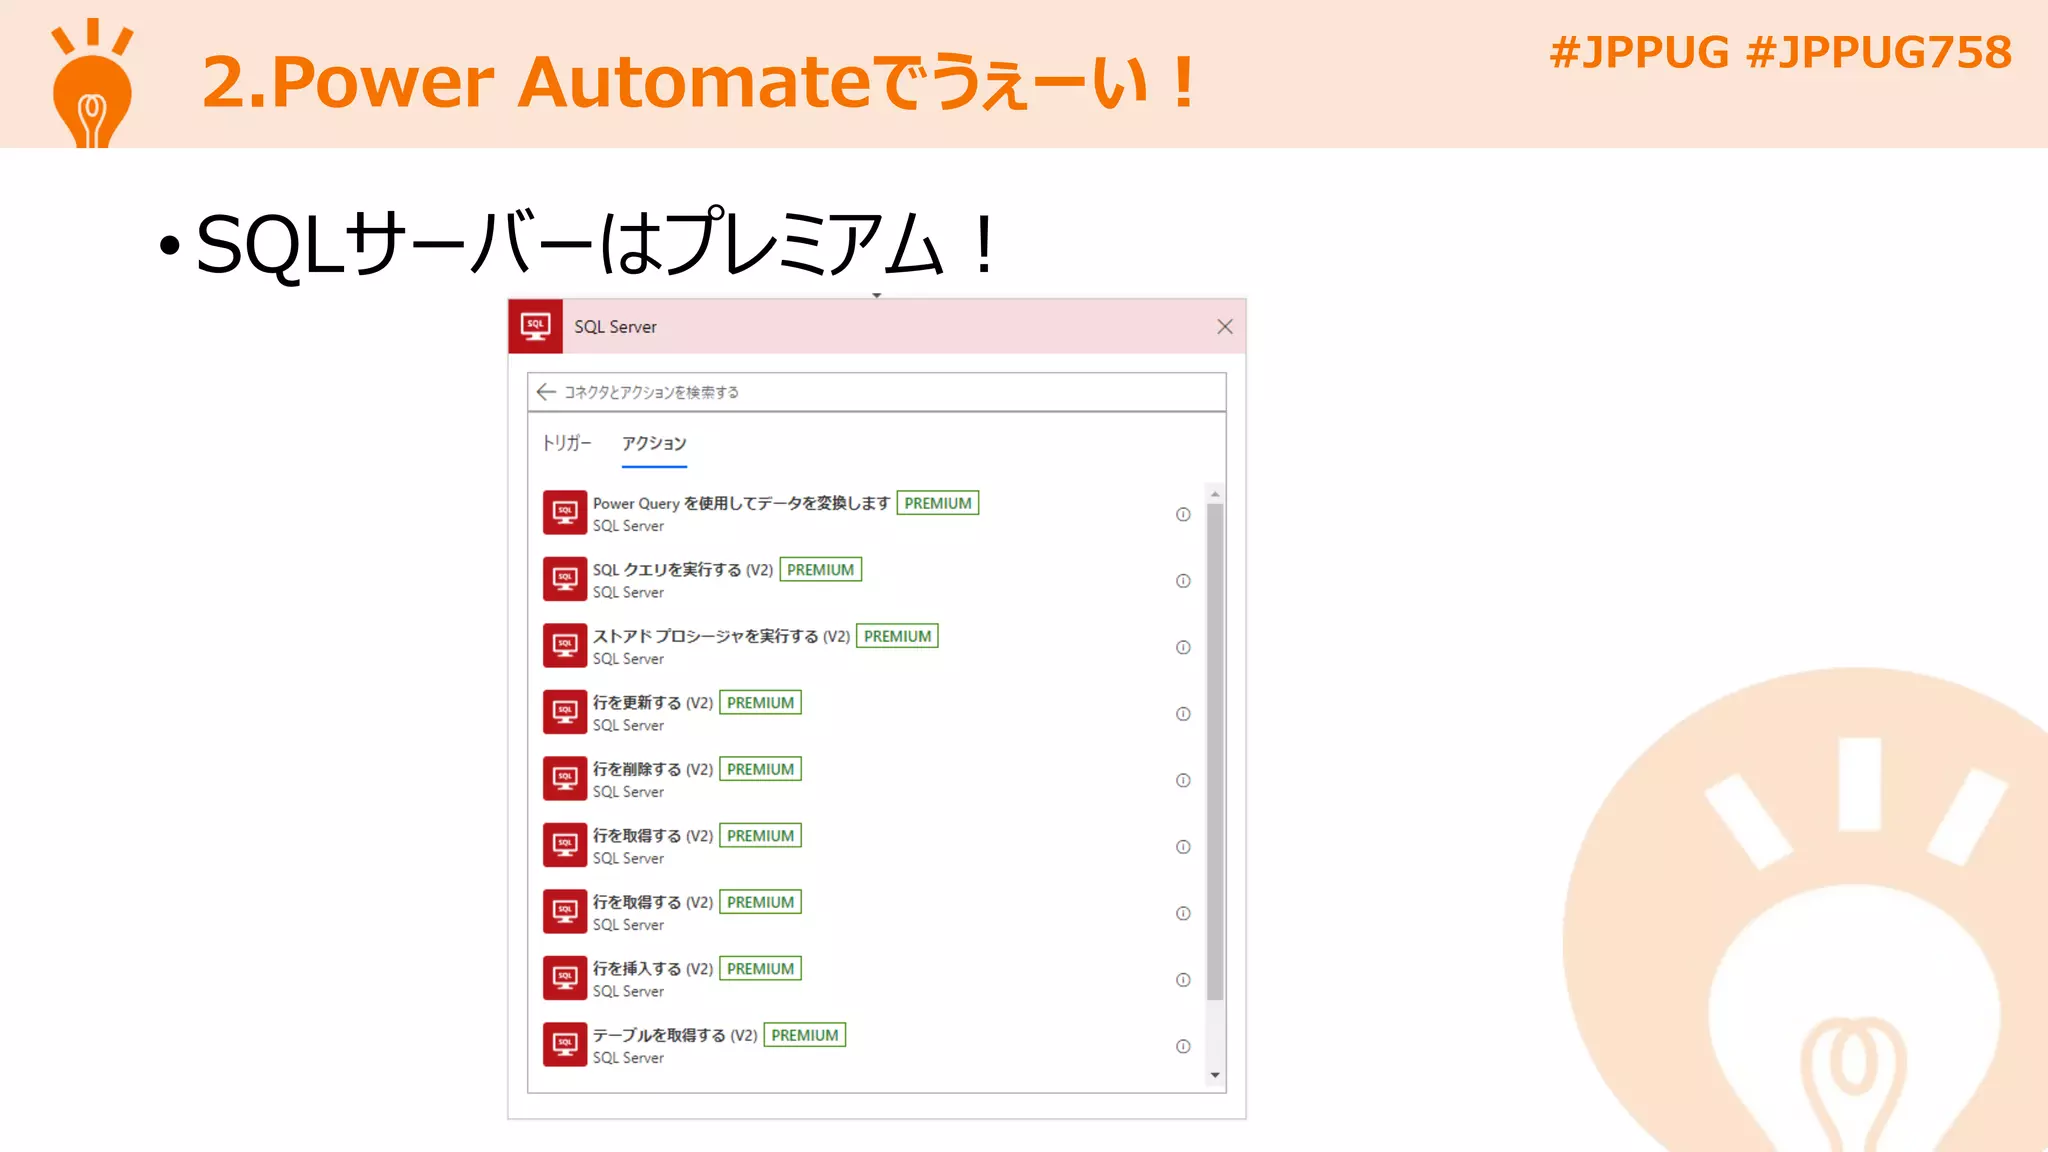The width and height of the screenshot is (2048, 1152).
Task: Show info for 行を更新する (V2) action
Action: [x=1183, y=714]
